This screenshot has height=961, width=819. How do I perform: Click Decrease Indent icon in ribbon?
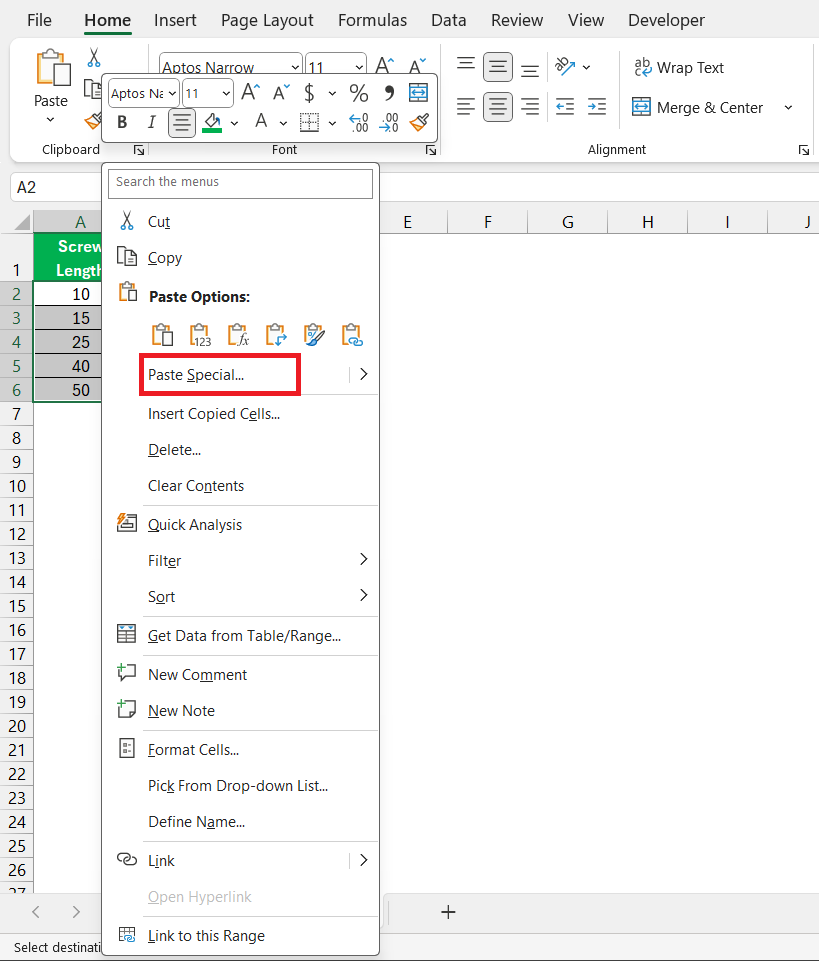tap(565, 107)
